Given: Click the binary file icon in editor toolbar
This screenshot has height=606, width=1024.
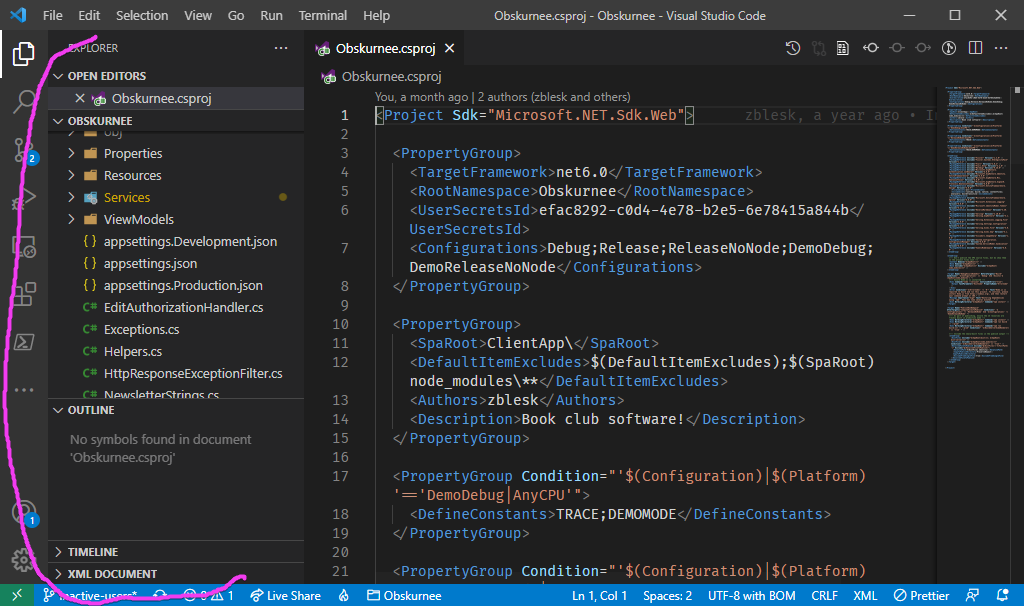Looking at the screenshot, I should click(x=843, y=48).
